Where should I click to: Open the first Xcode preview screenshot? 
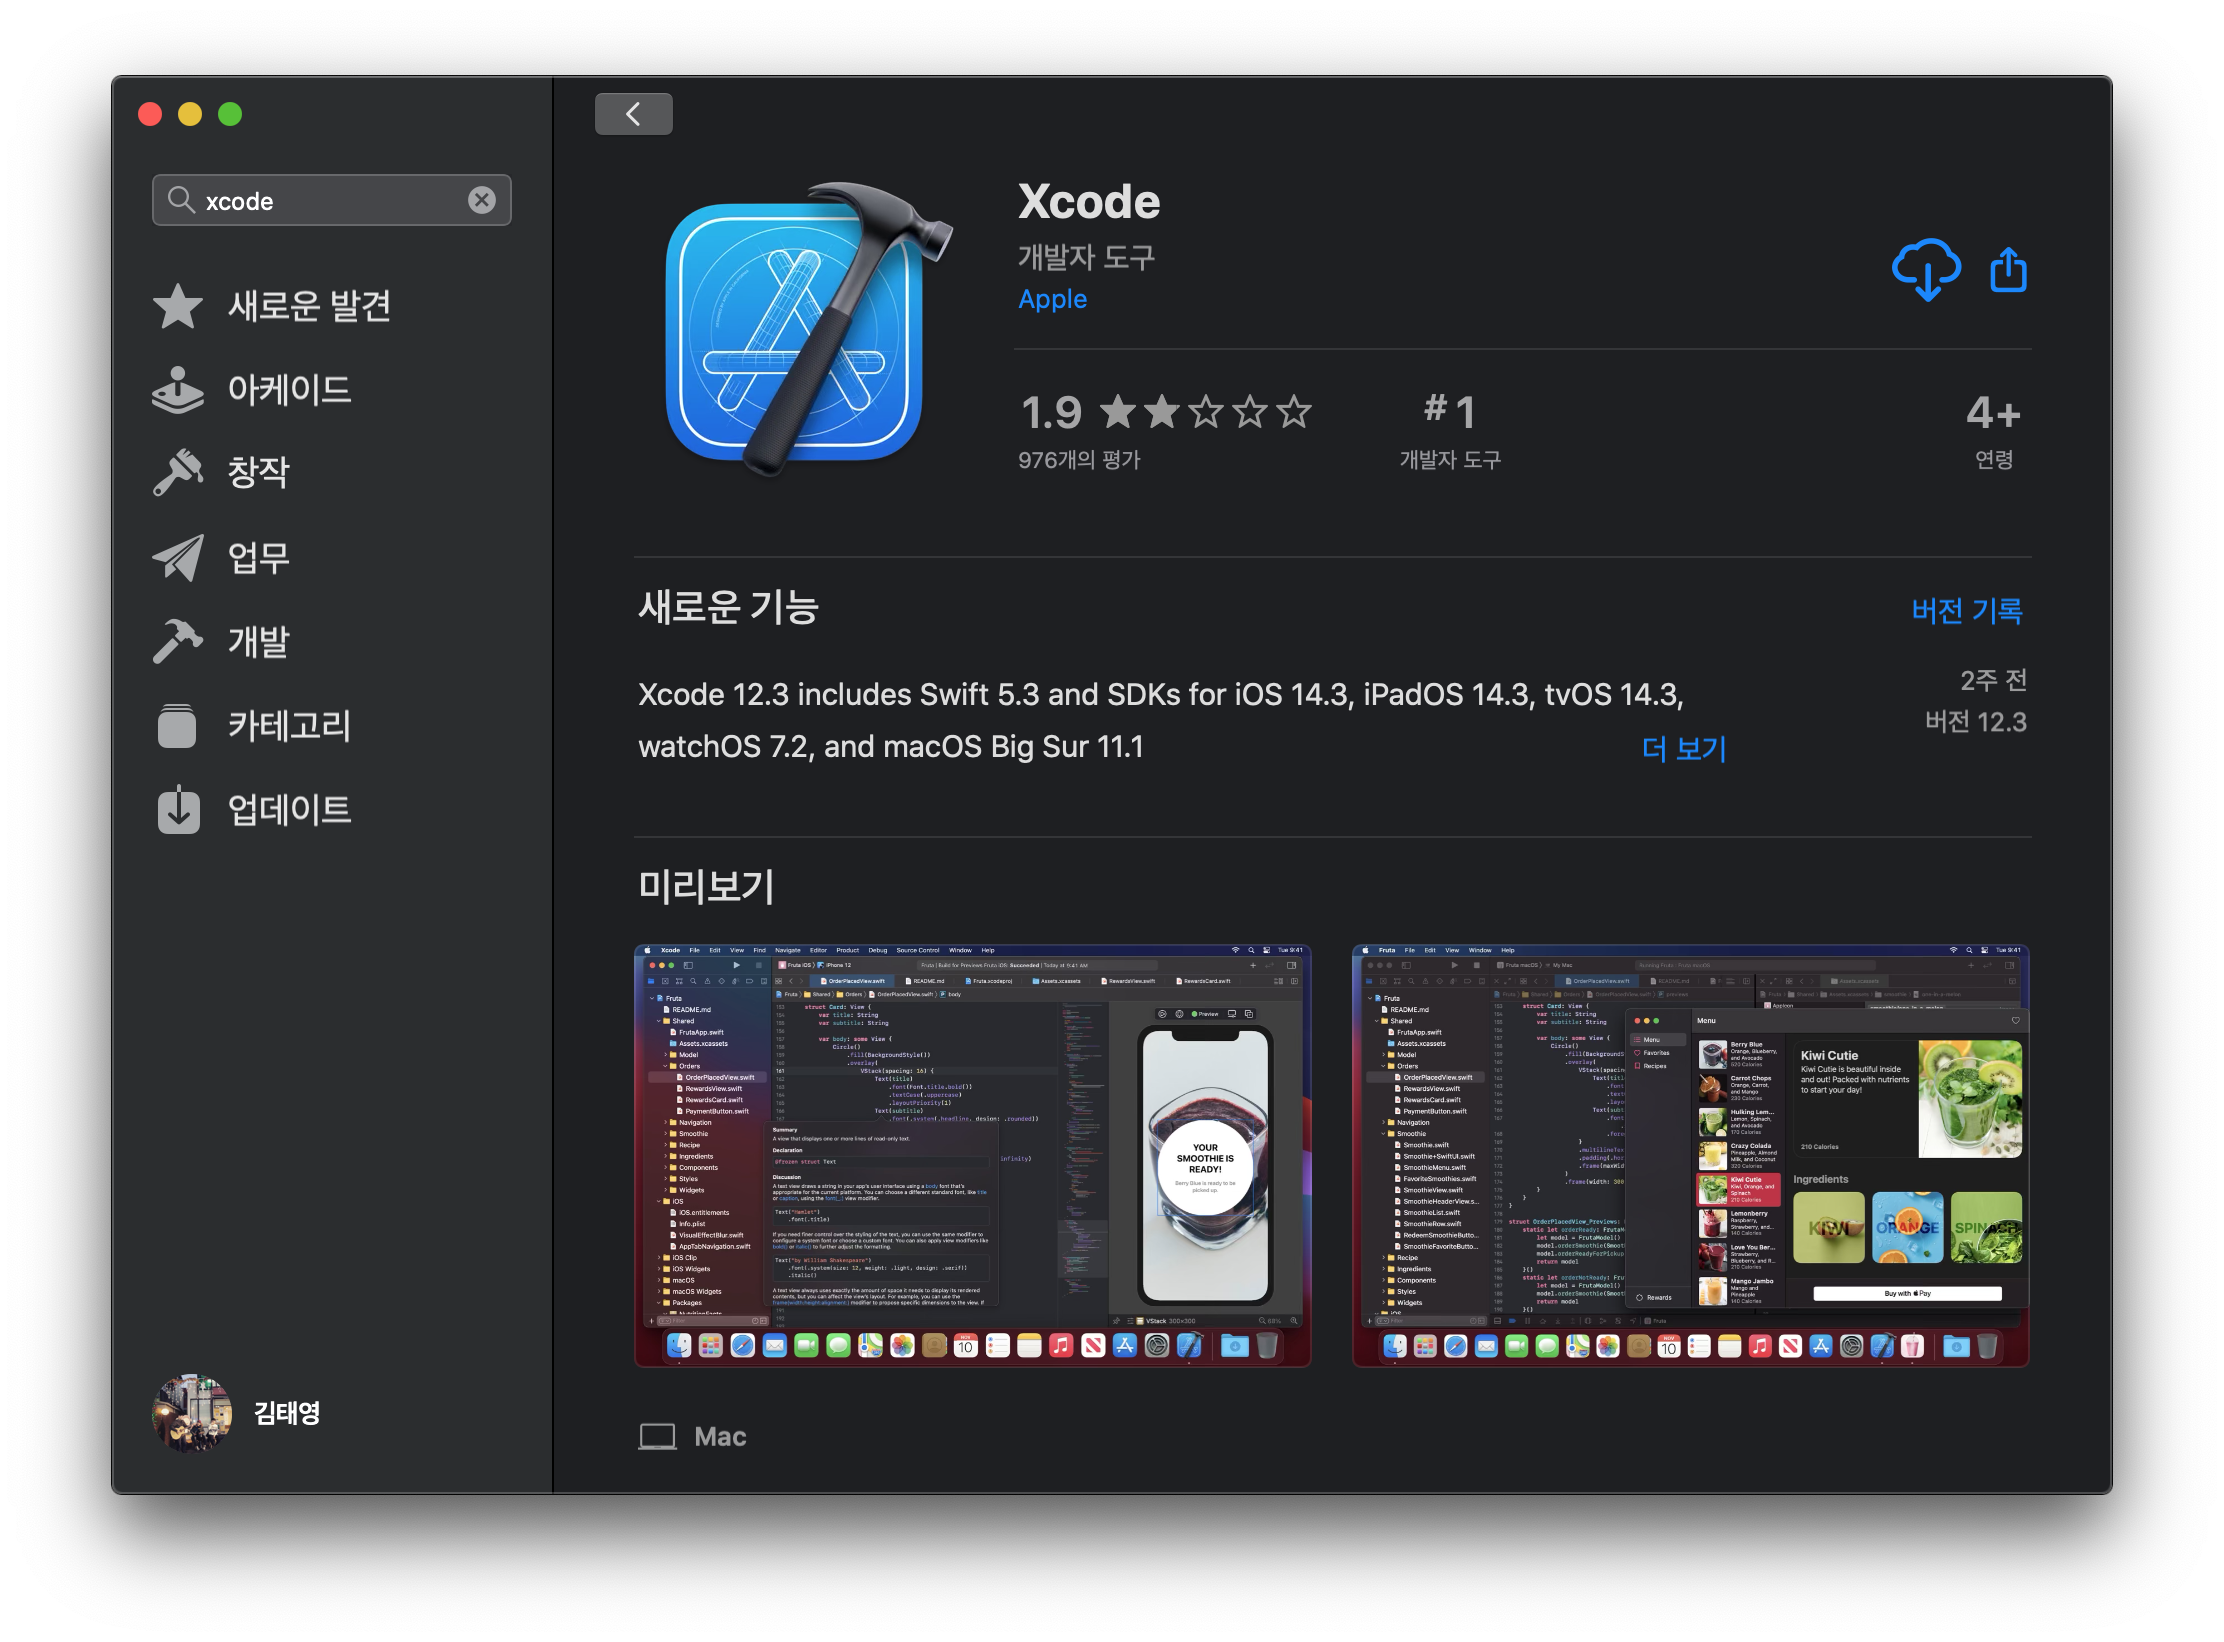click(x=972, y=1155)
